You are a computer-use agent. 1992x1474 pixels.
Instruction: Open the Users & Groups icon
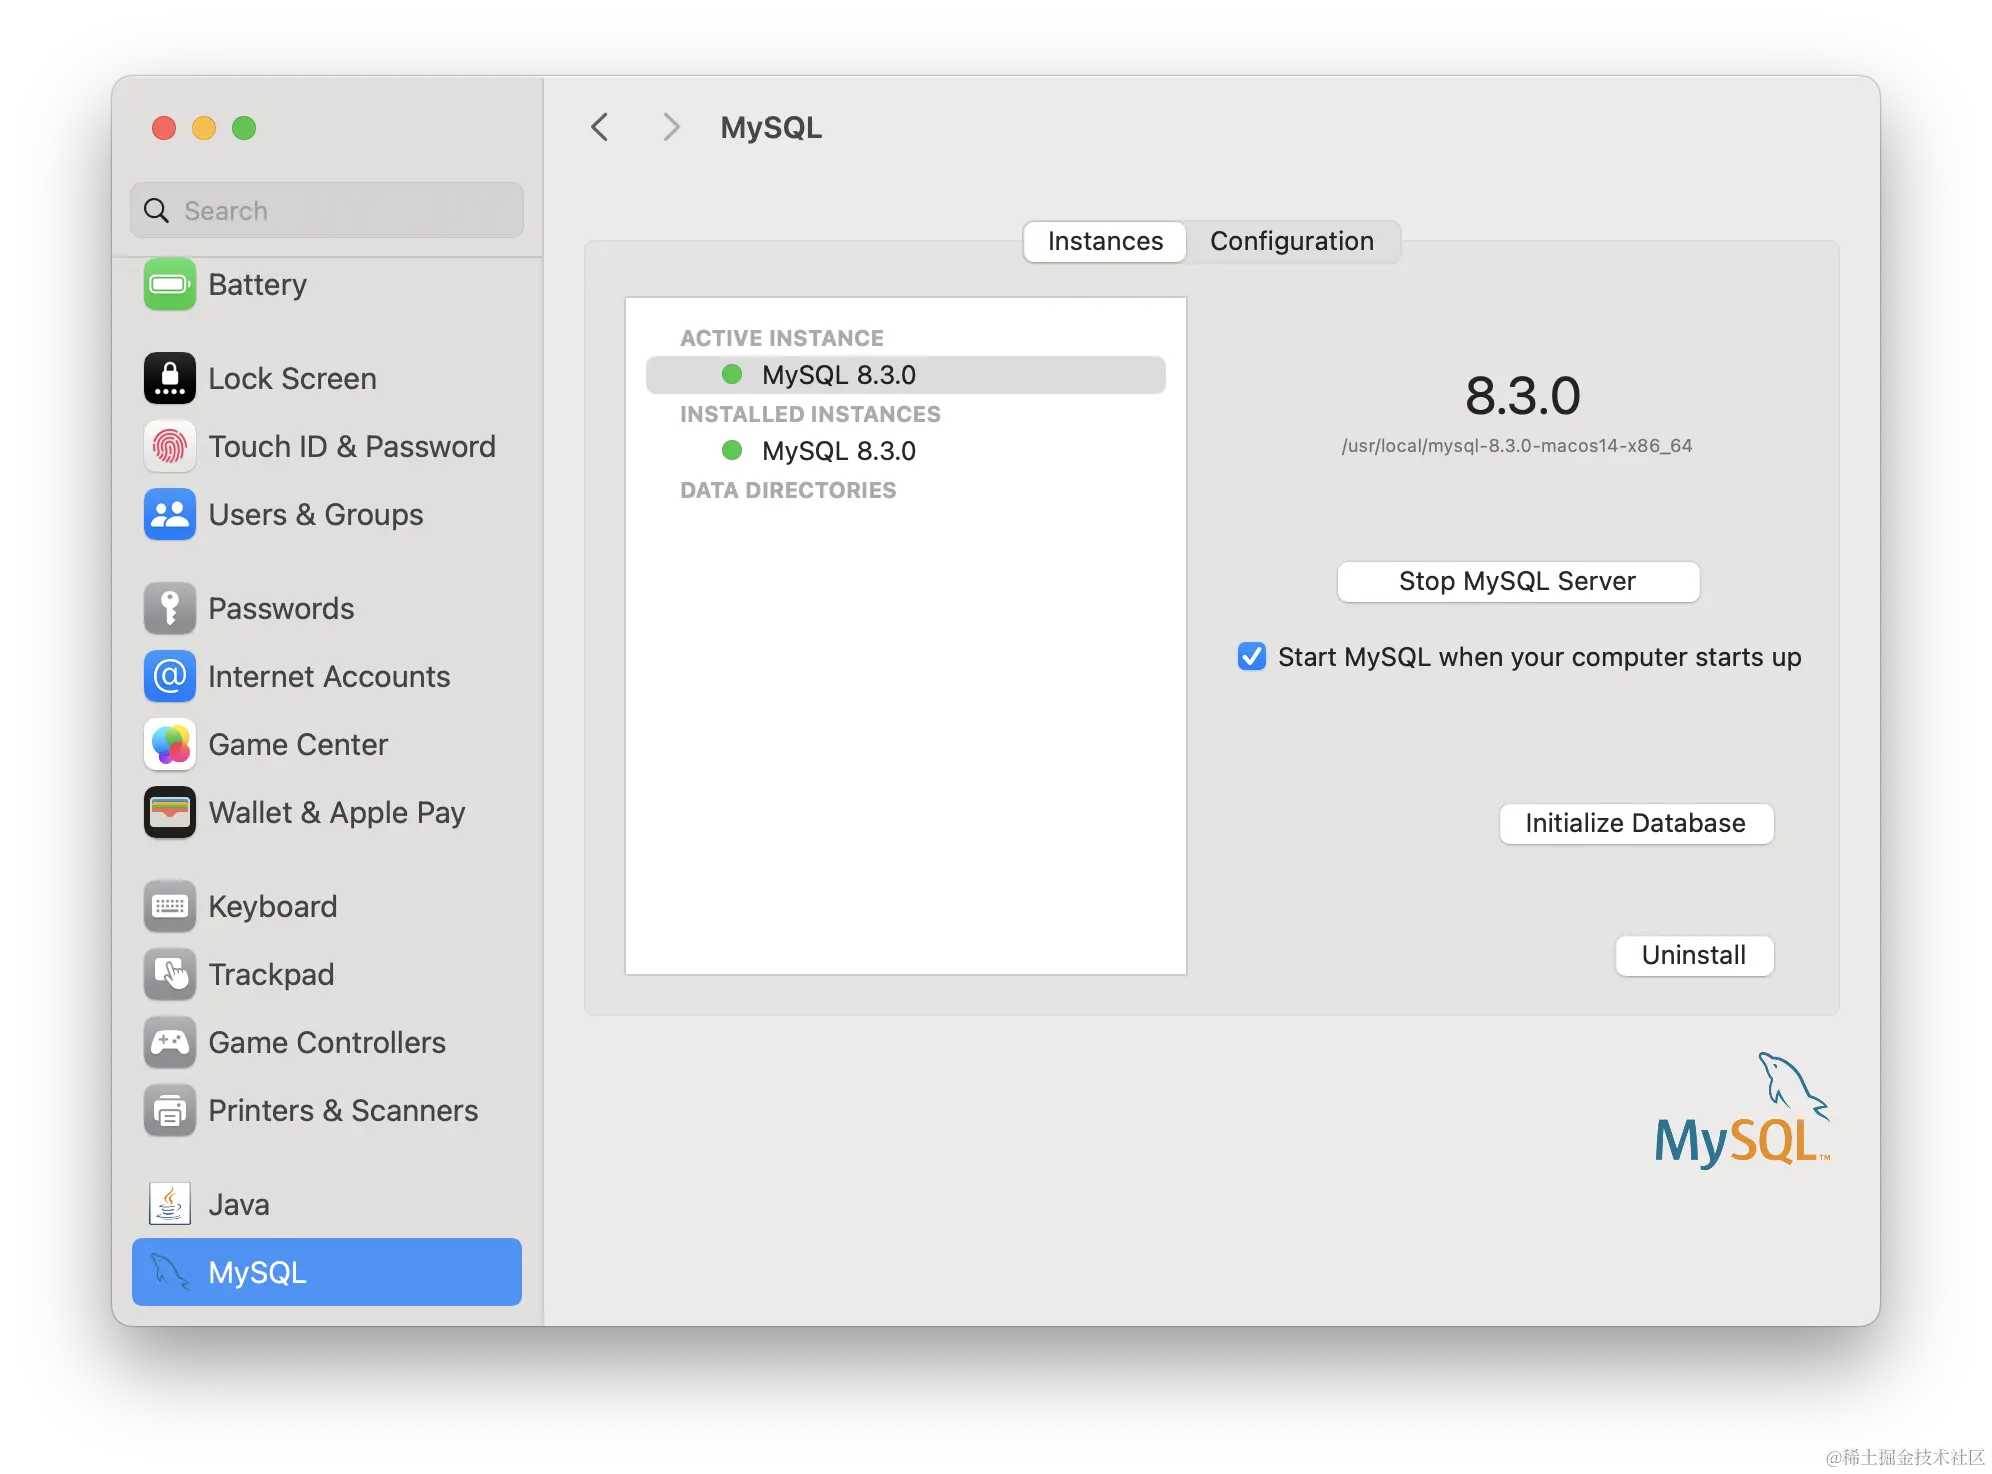tap(169, 515)
